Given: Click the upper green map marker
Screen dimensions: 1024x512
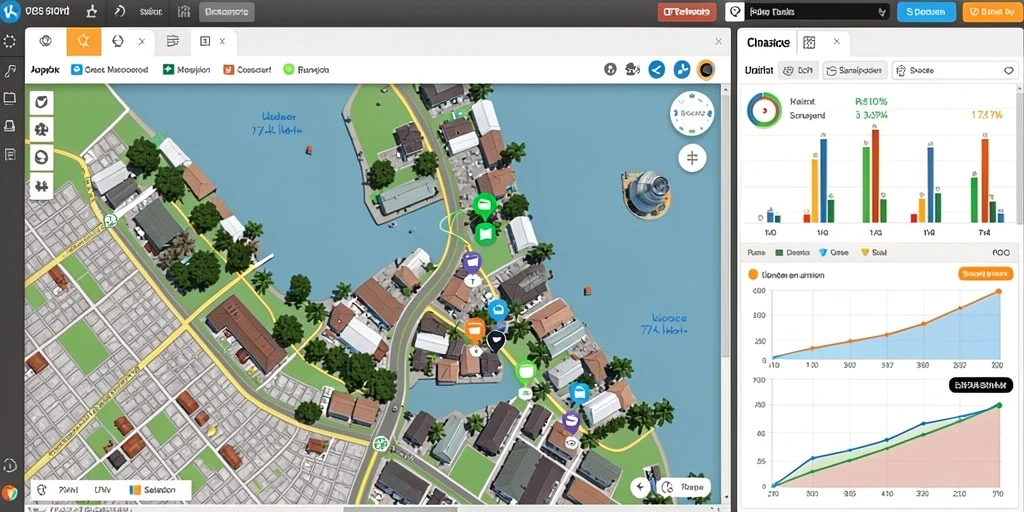Looking at the screenshot, I should (x=485, y=207).
